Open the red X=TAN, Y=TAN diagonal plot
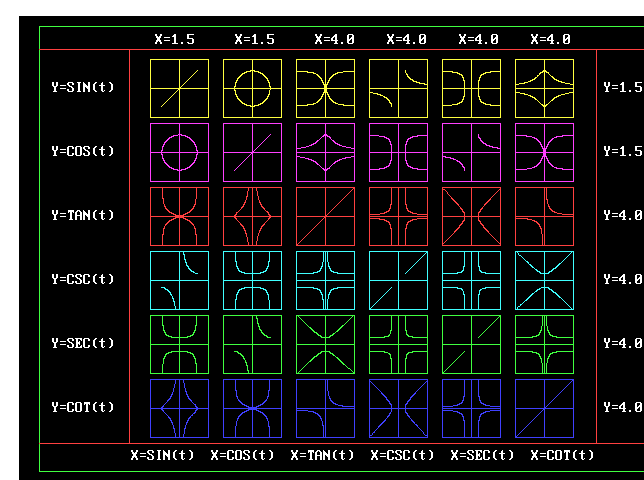Image resolution: width=644 pixels, height=480 pixels. pyautogui.click(x=325, y=216)
